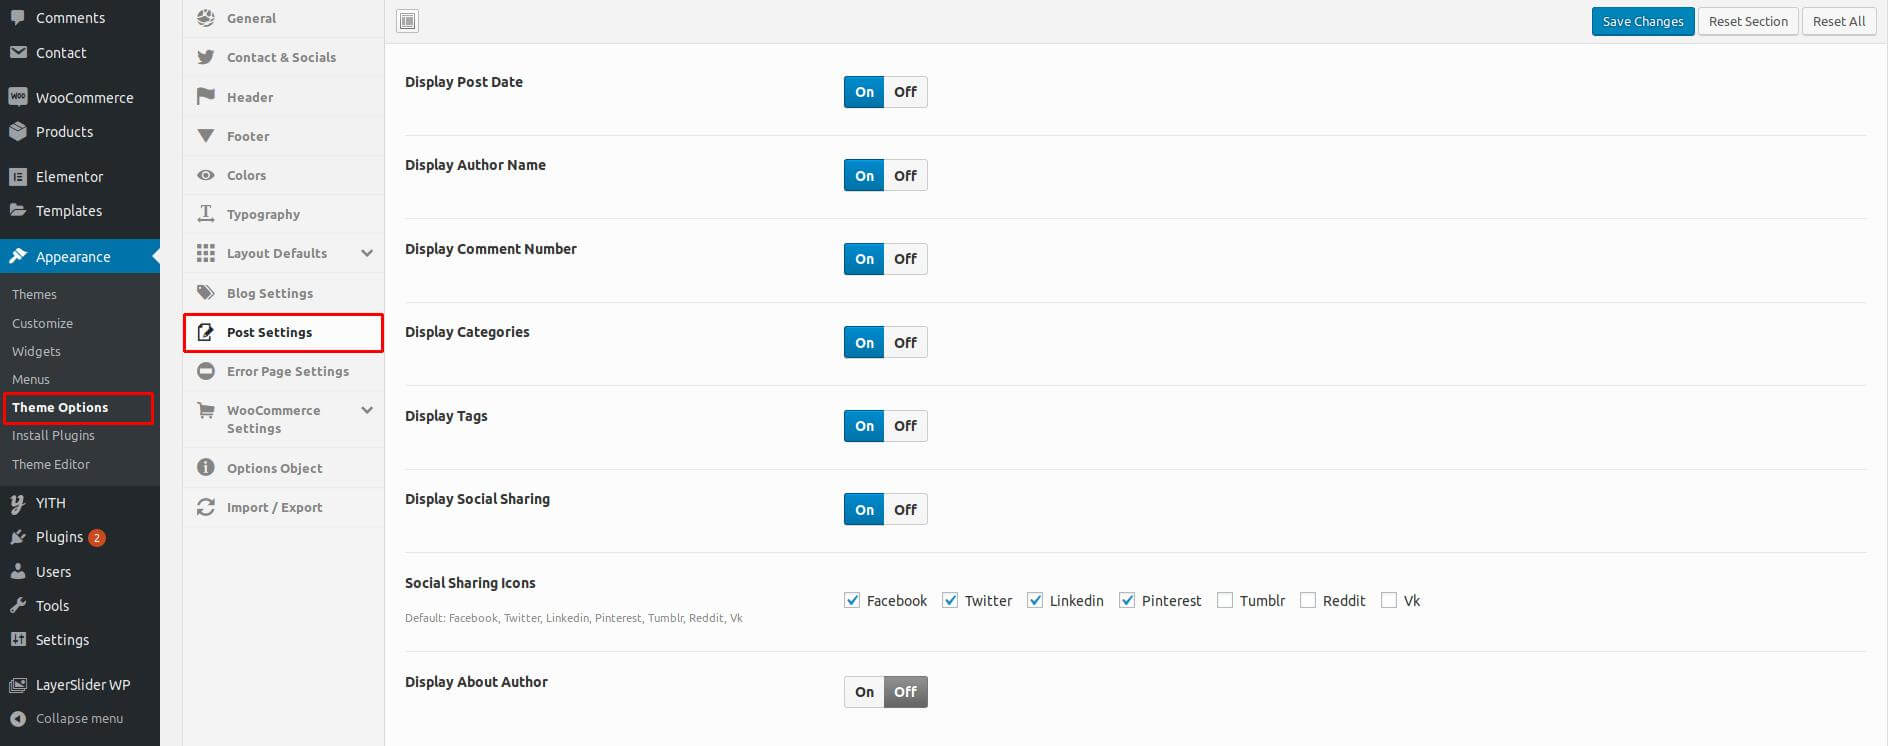The width and height of the screenshot is (1888, 746).
Task: Click the Plugins update count badge
Action: pyautogui.click(x=97, y=538)
